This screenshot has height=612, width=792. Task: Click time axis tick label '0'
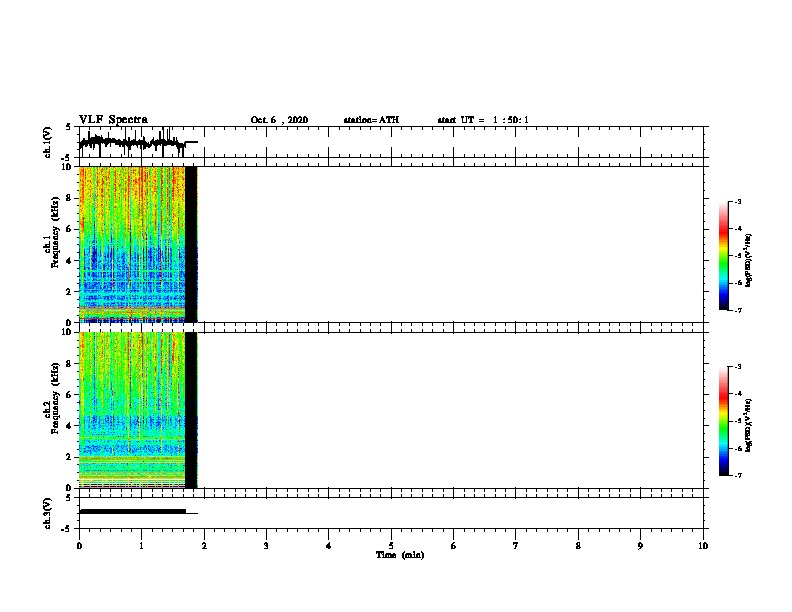[79, 545]
